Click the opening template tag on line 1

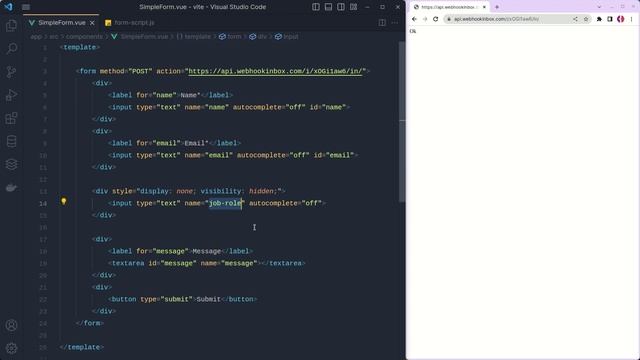(x=80, y=47)
